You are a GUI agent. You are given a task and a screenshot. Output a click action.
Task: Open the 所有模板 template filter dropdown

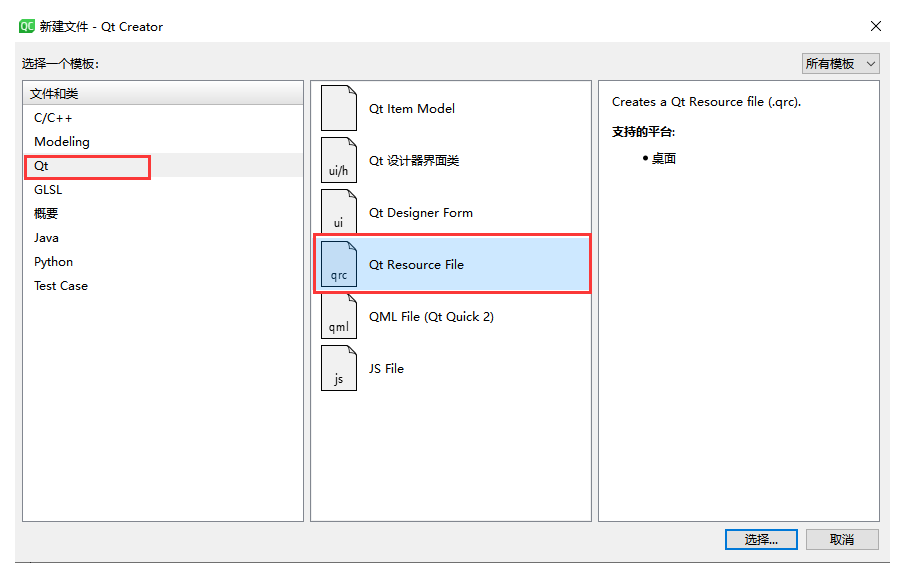click(840, 63)
